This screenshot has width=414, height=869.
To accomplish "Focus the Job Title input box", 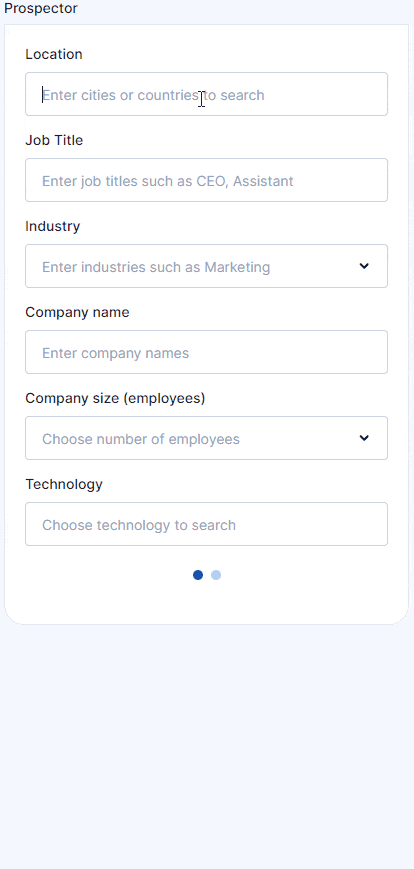I will [x=206, y=180].
